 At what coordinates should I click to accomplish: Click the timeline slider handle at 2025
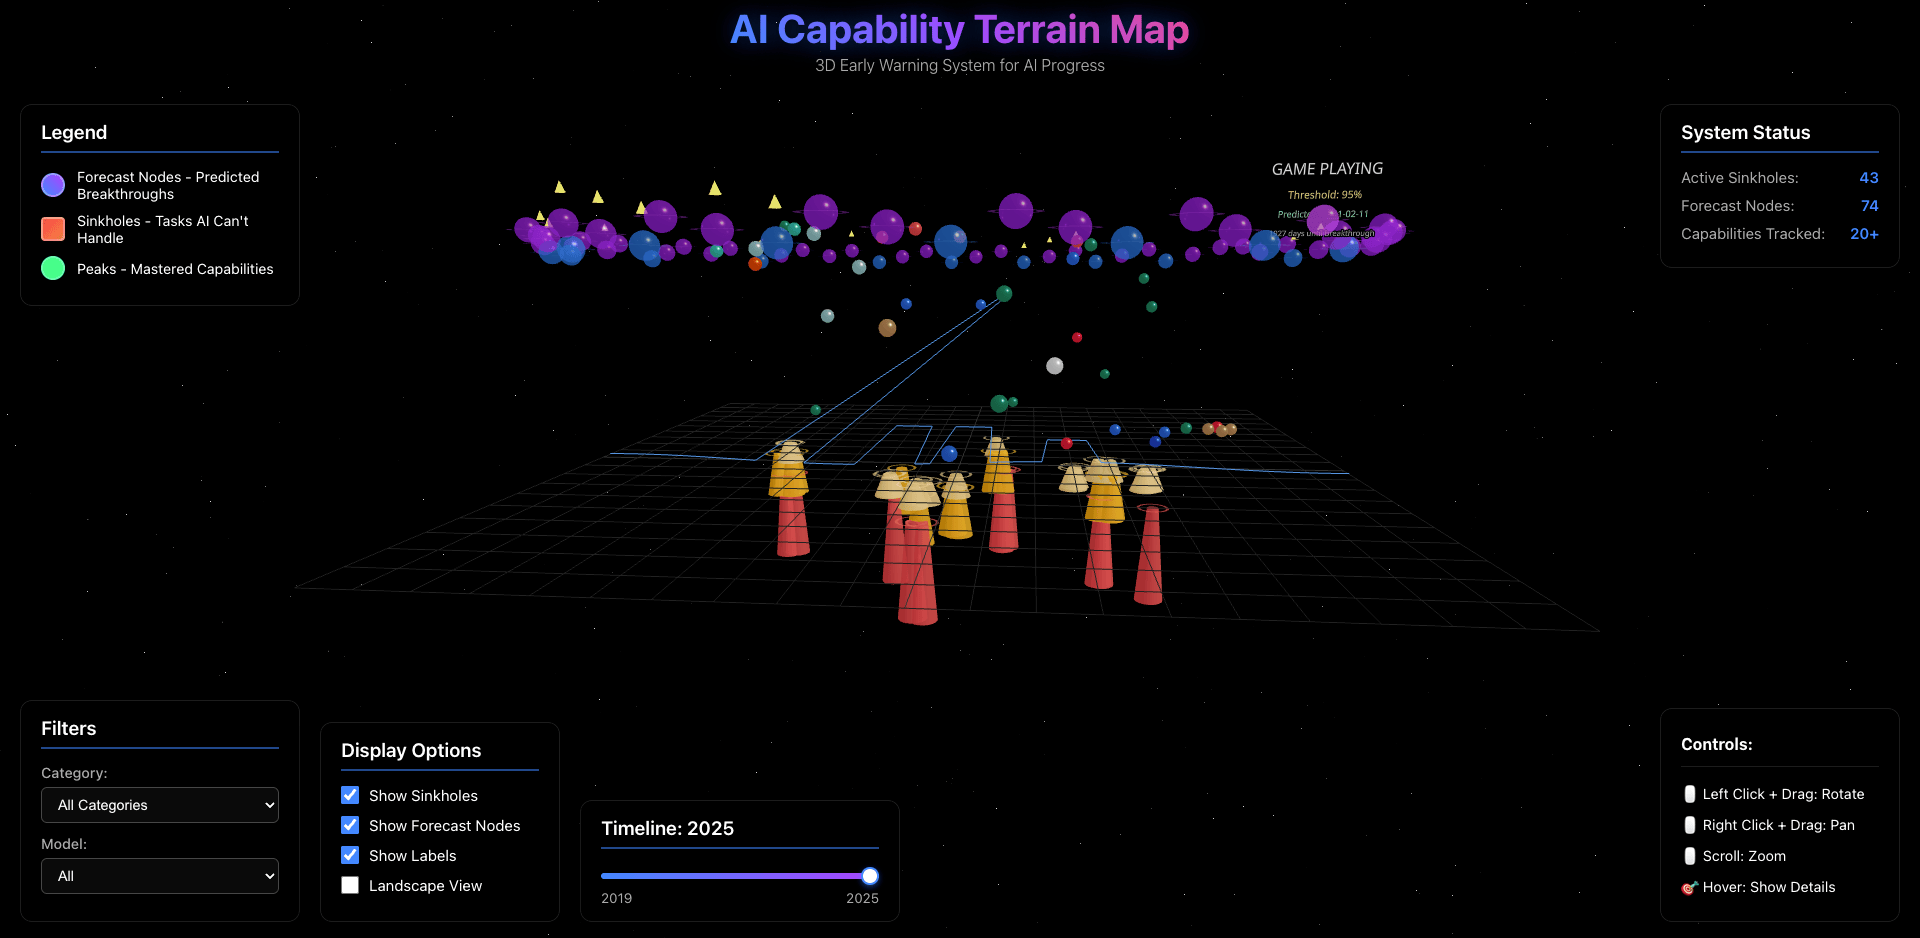[870, 876]
